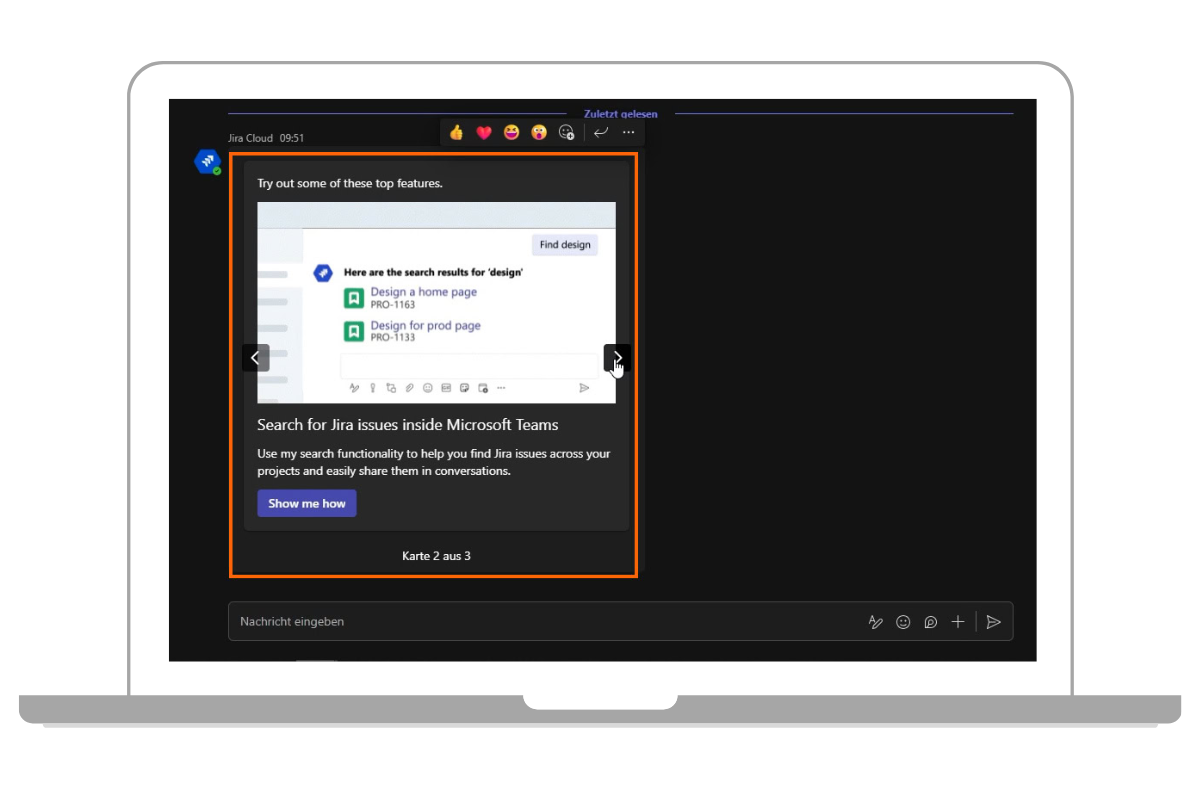Go to the previous carousel card

(x=255, y=357)
